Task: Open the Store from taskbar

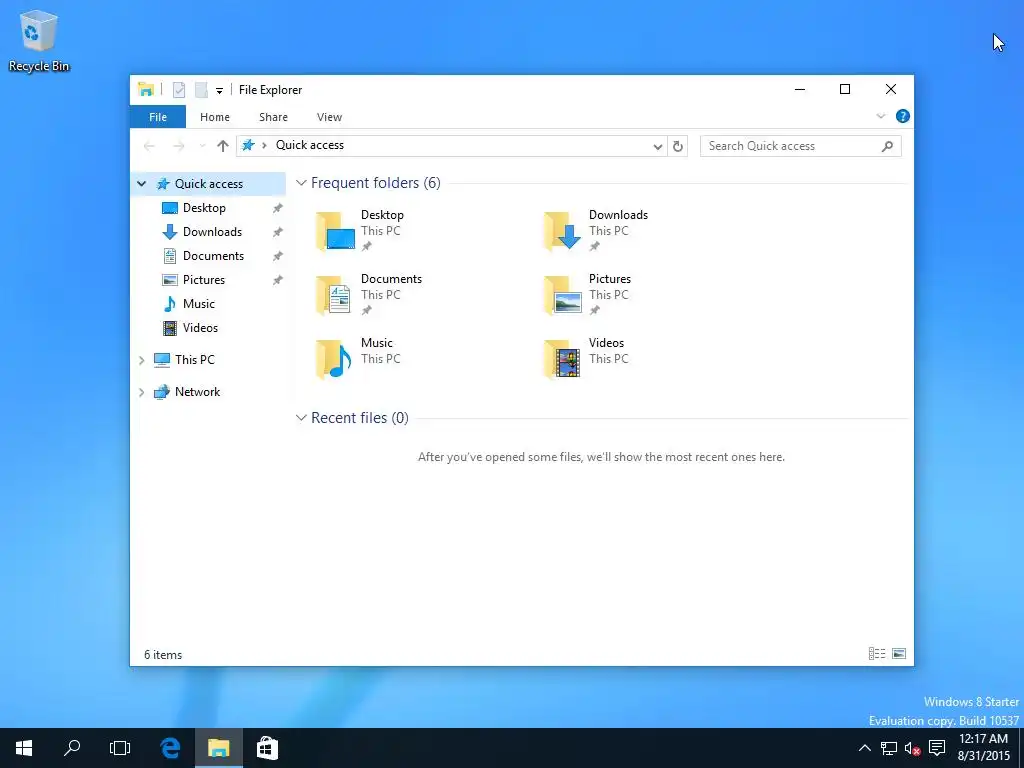Action: pos(267,748)
